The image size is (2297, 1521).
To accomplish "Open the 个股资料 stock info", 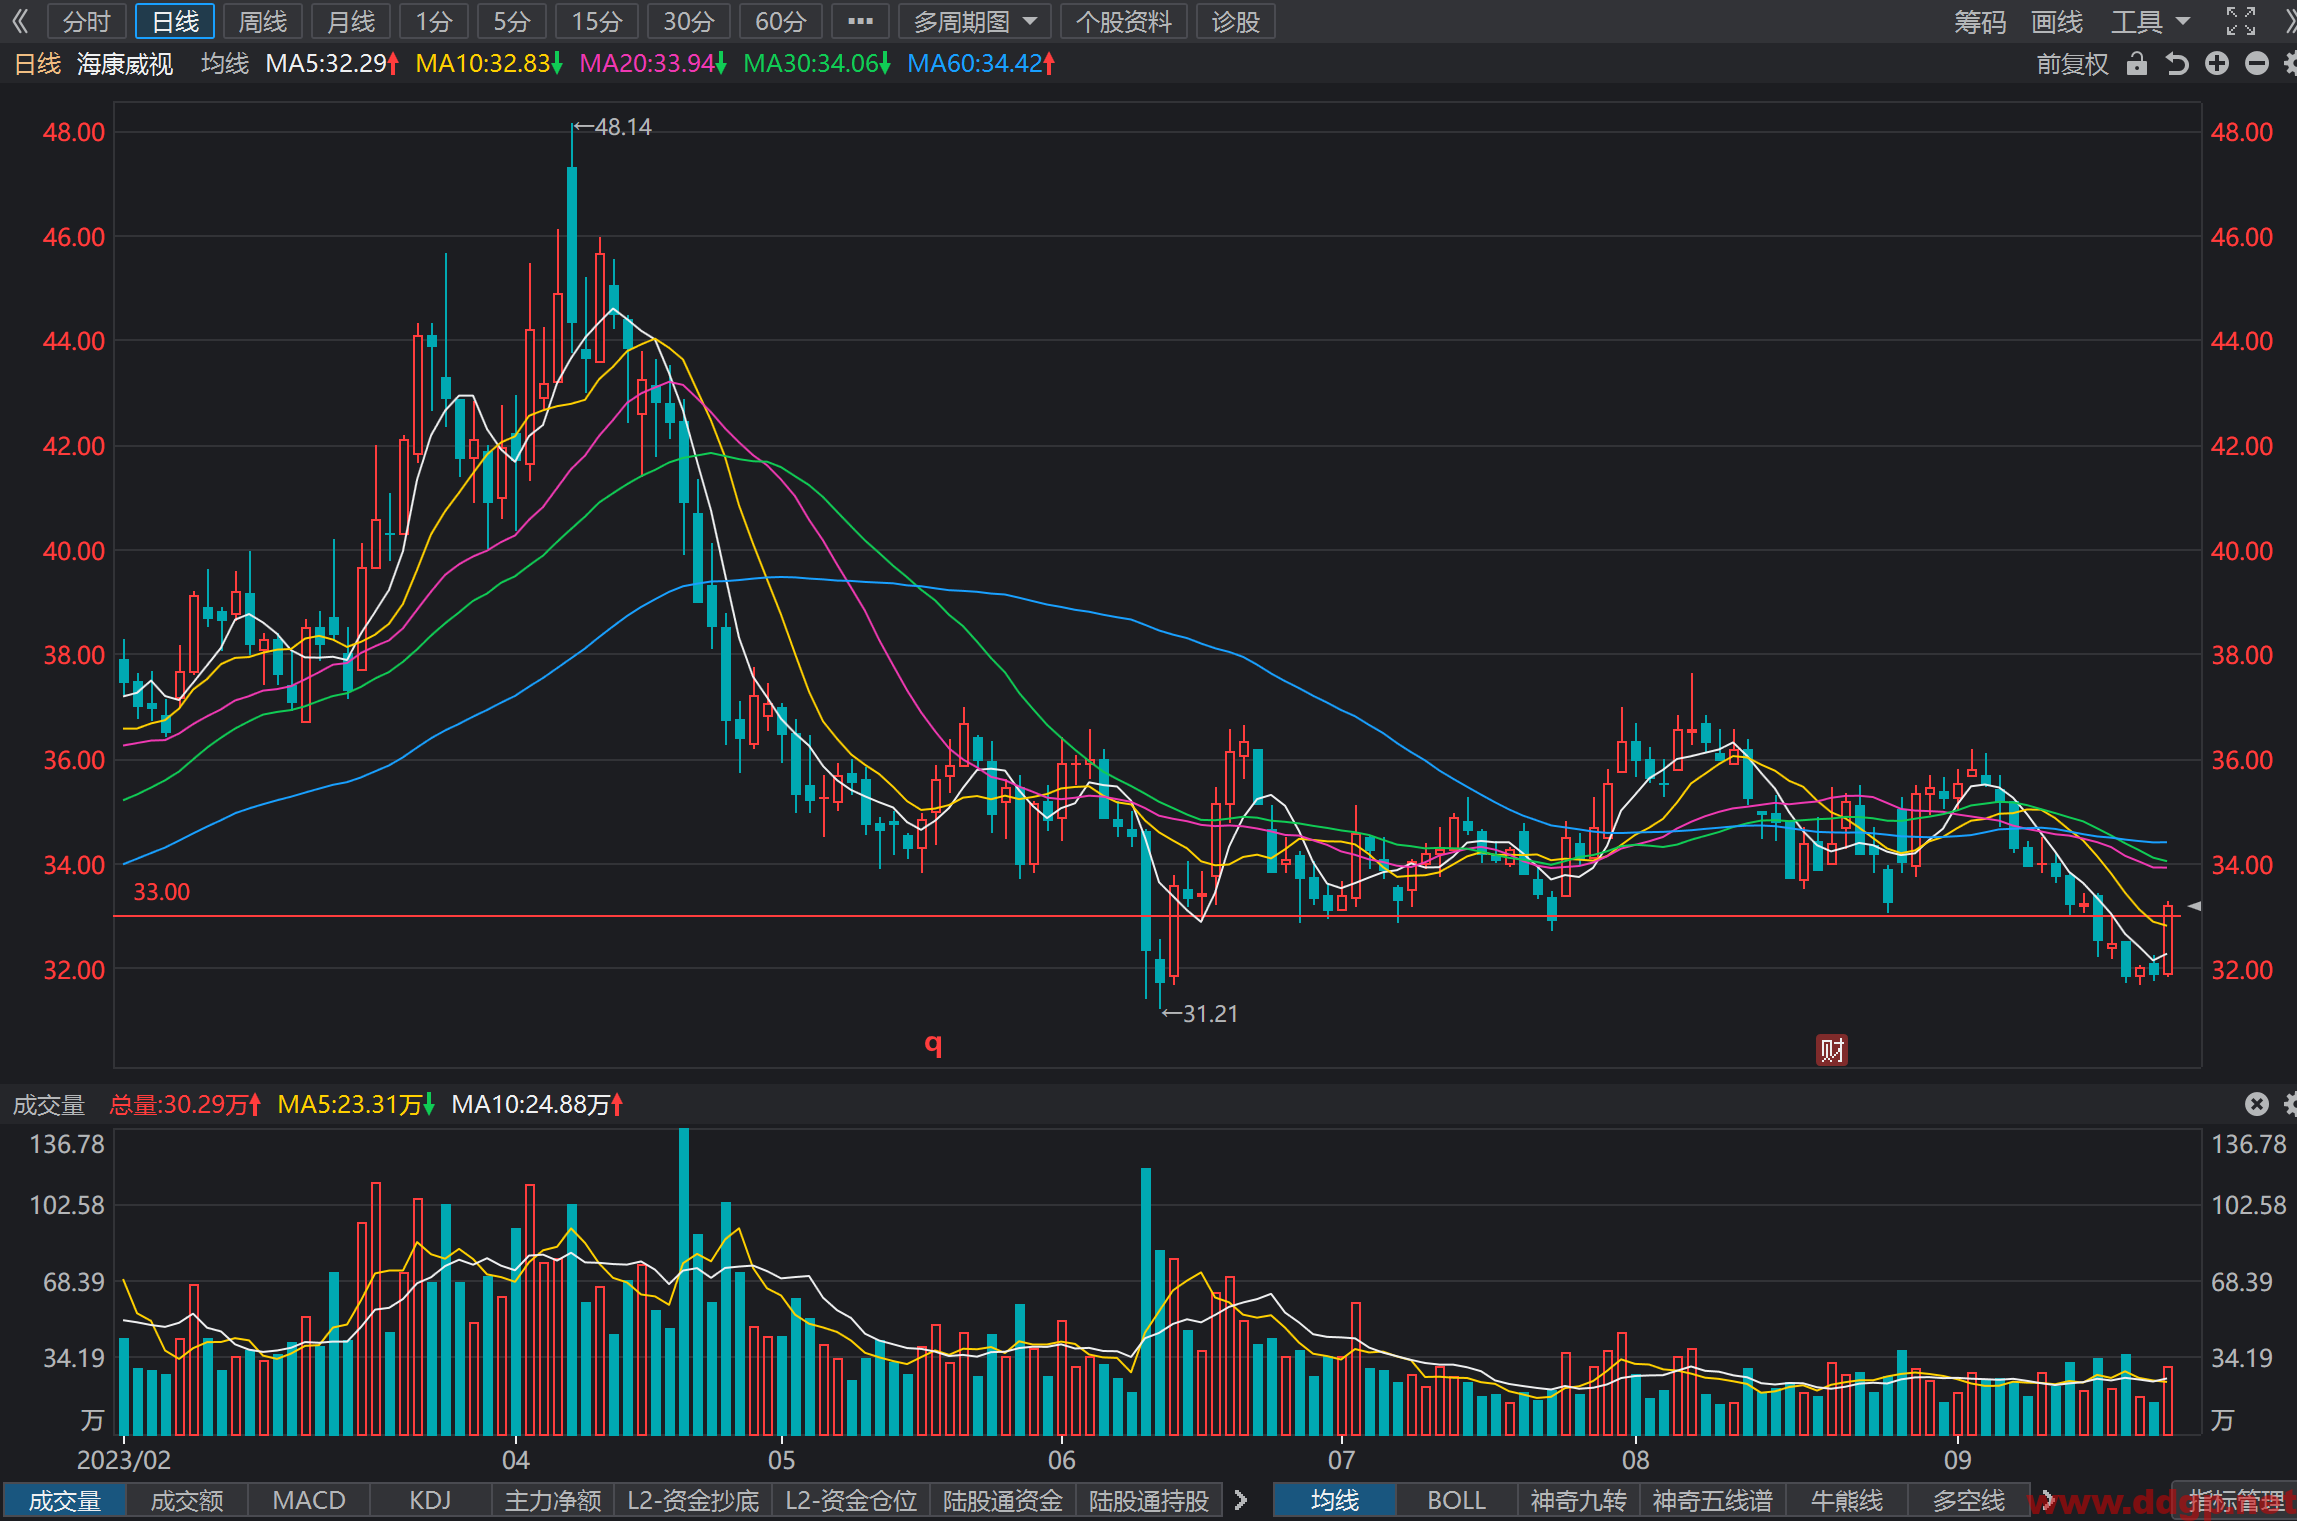I will click(1123, 21).
